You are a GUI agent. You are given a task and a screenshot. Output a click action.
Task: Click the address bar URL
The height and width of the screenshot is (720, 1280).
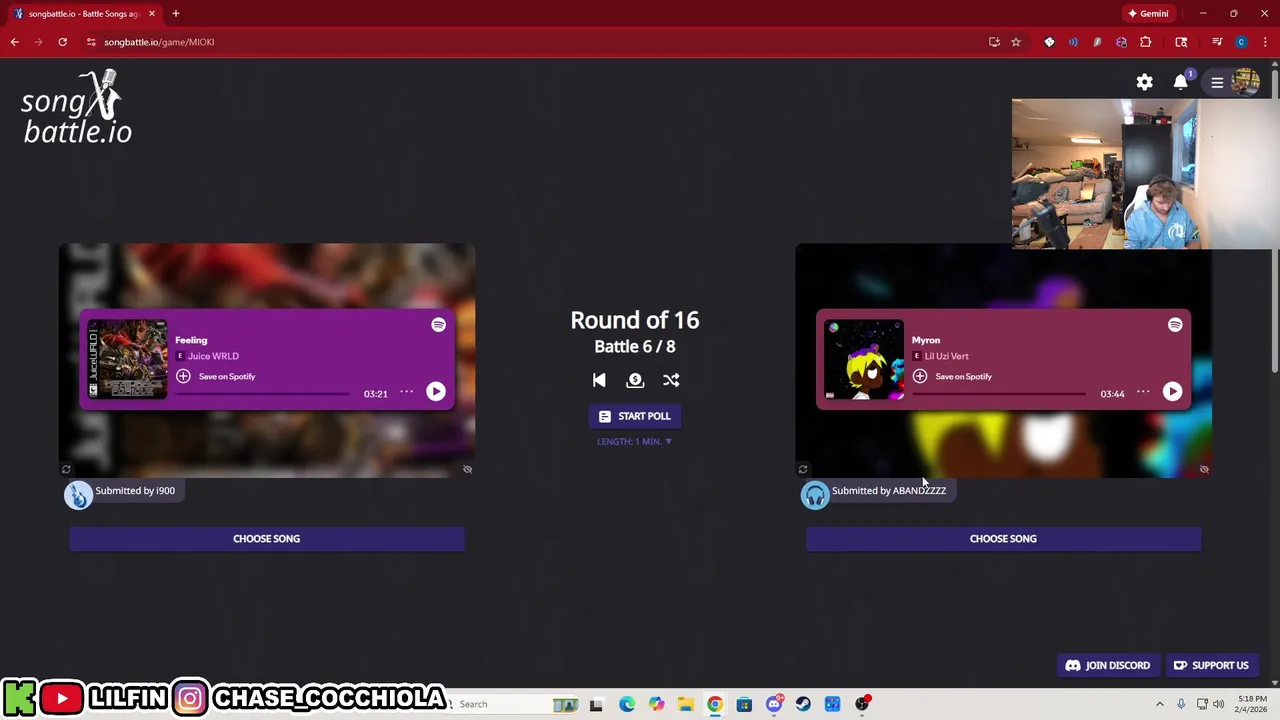point(159,42)
